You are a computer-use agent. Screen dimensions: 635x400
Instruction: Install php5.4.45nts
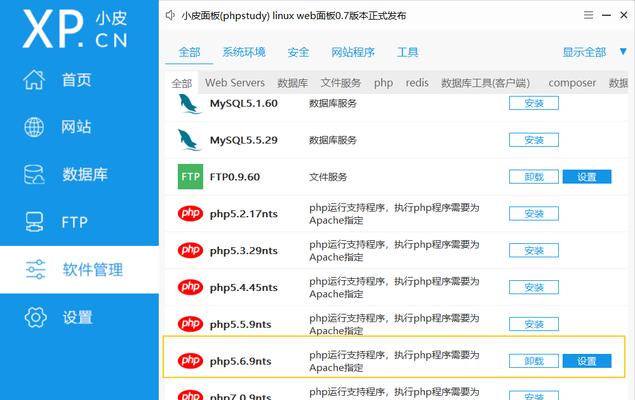[534, 287]
